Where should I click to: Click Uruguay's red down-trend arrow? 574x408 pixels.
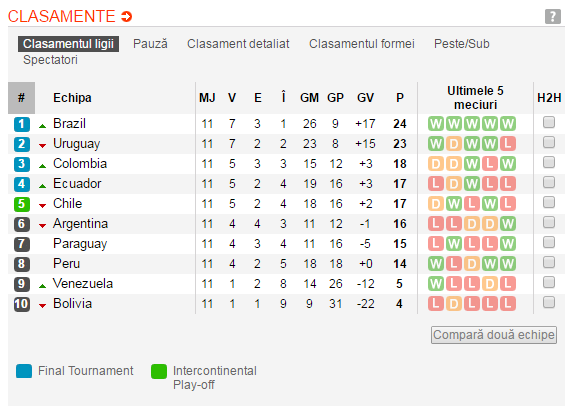(42, 146)
